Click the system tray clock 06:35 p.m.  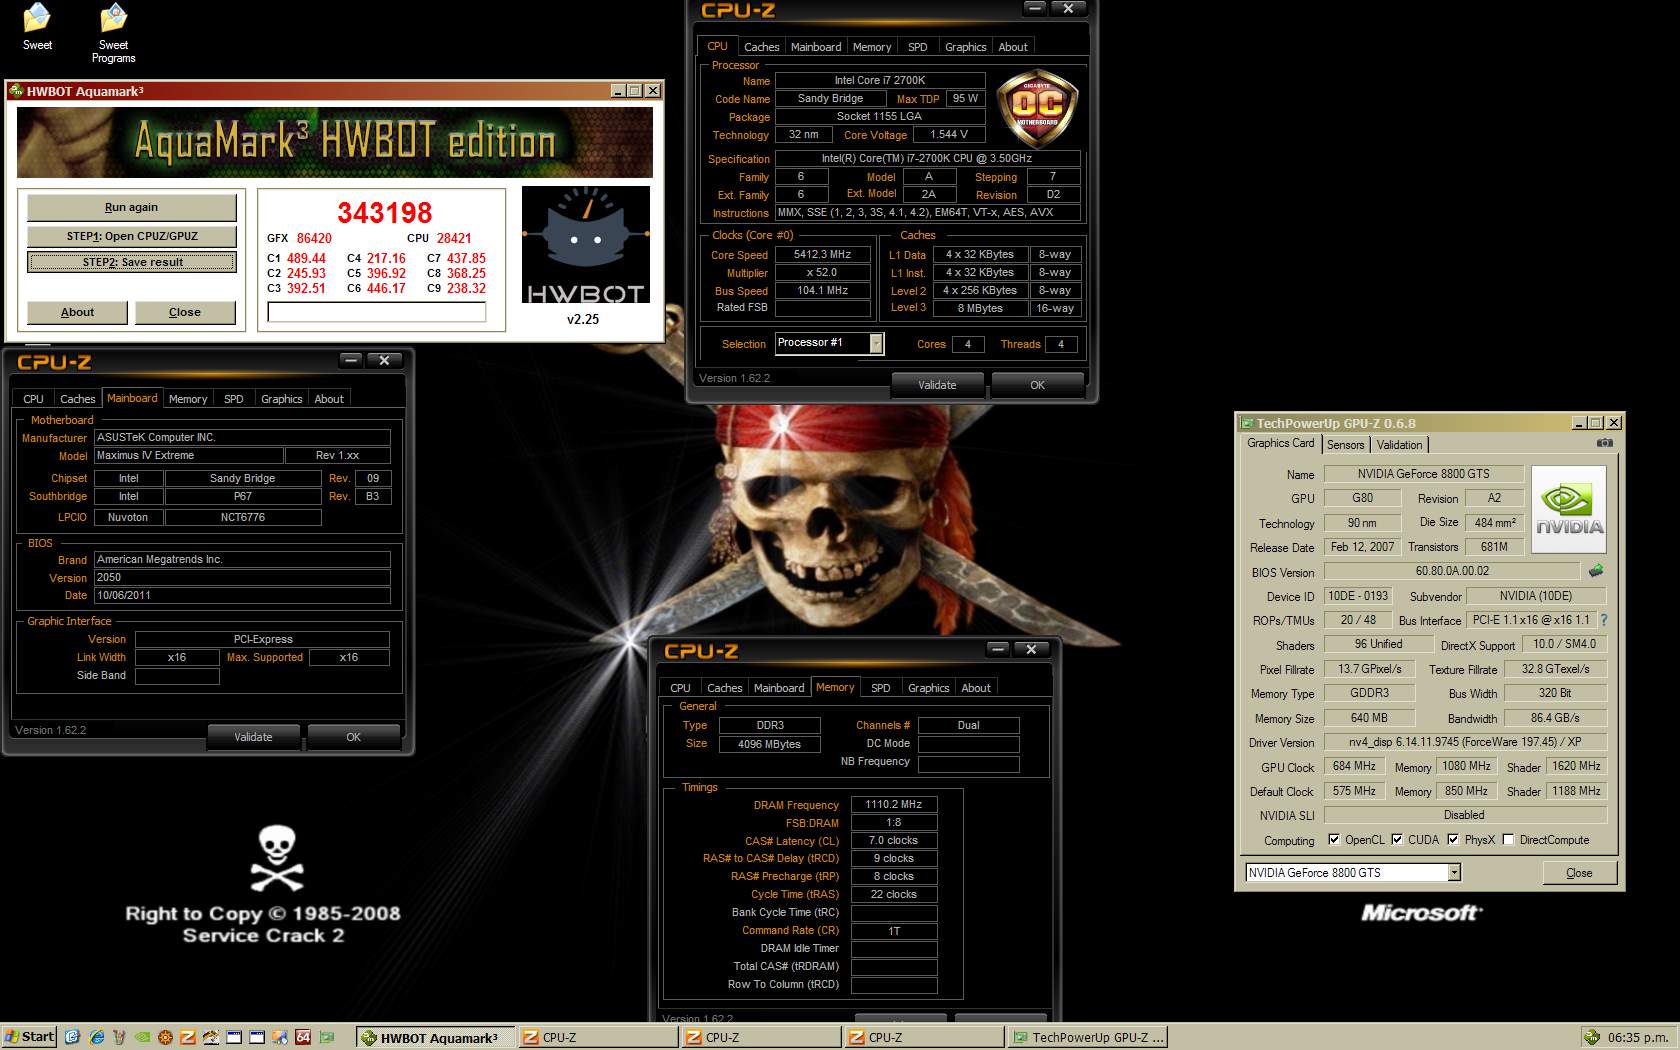tap(1637, 1037)
